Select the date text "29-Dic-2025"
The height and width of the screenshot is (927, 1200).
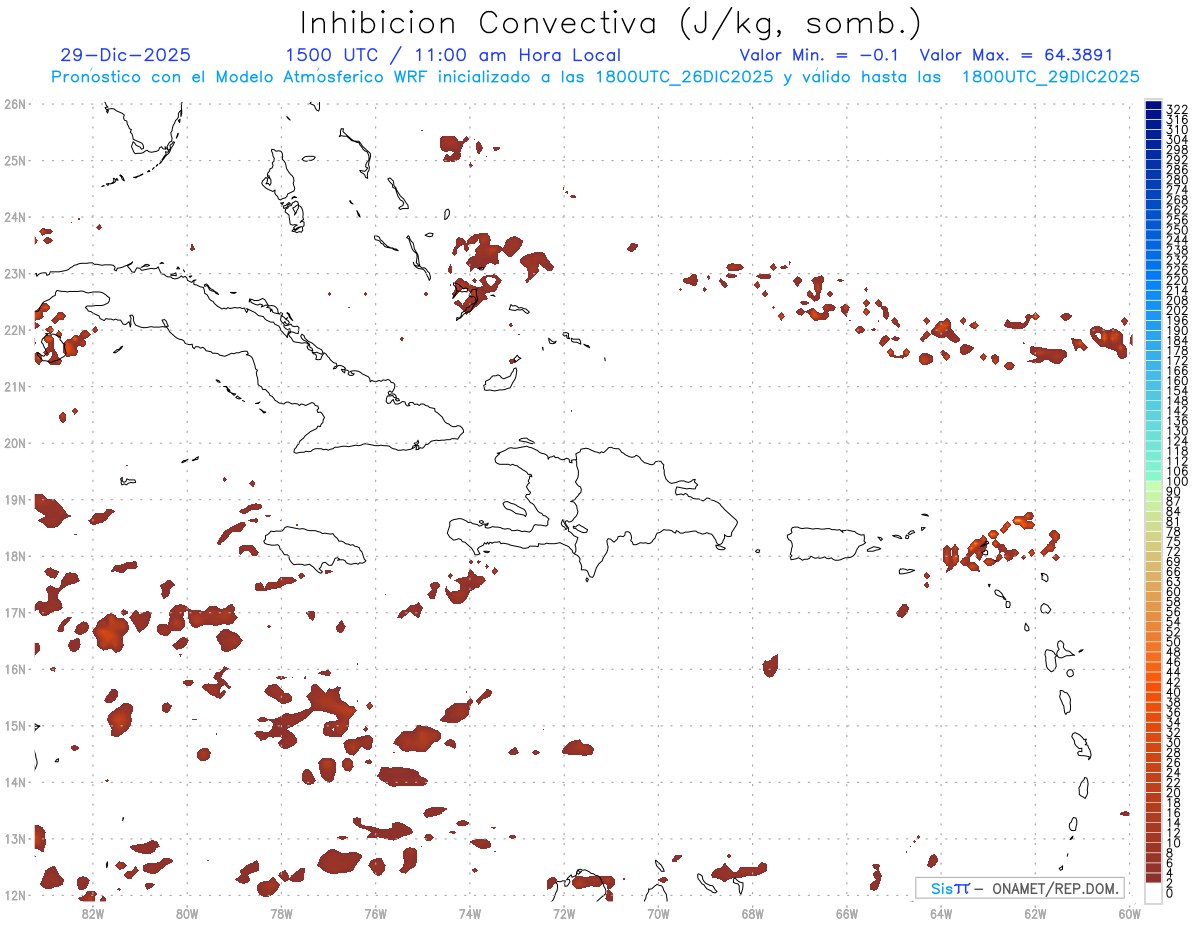point(125,56)
